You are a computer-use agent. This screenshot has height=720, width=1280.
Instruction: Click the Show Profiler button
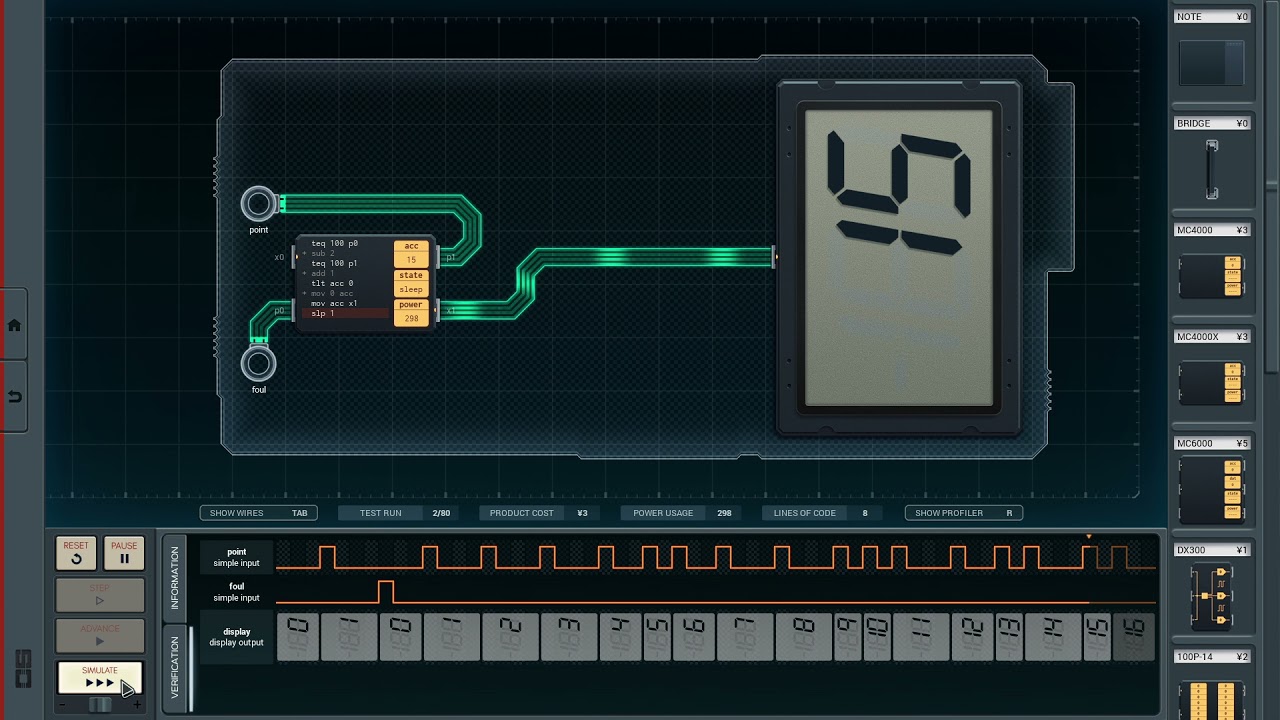point(963,513)
